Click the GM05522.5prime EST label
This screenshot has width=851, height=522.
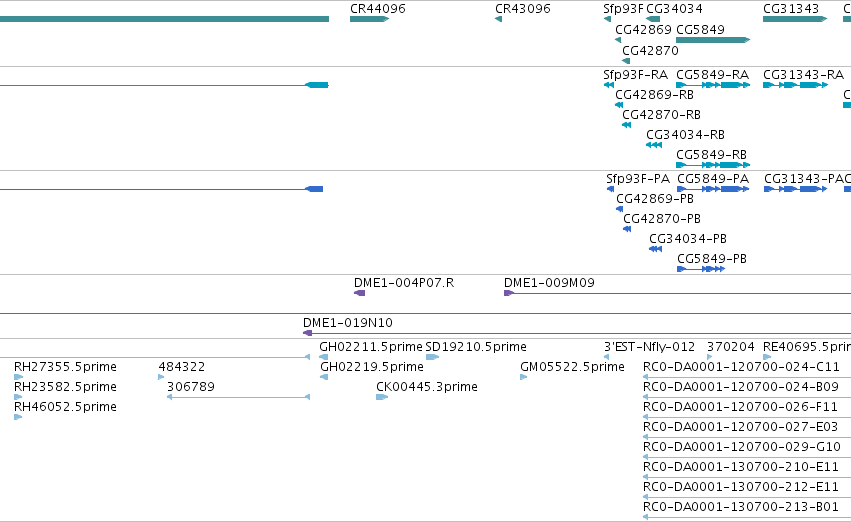point(573,367)
